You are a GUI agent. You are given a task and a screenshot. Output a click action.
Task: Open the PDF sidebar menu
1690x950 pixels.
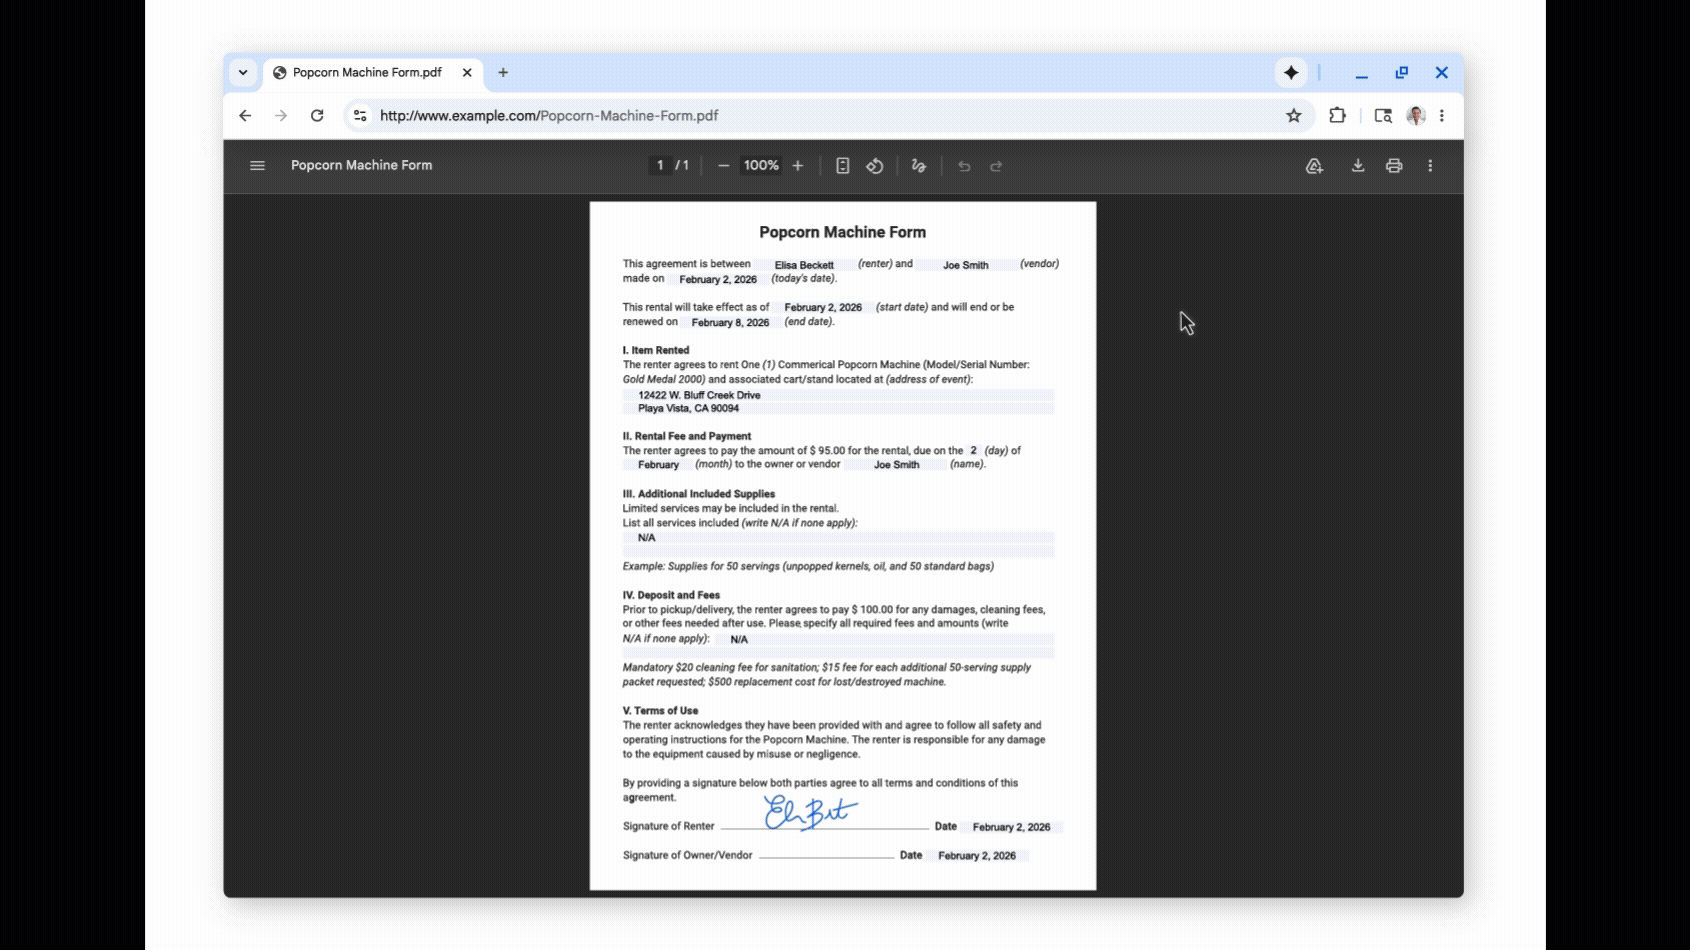[257, 166]
